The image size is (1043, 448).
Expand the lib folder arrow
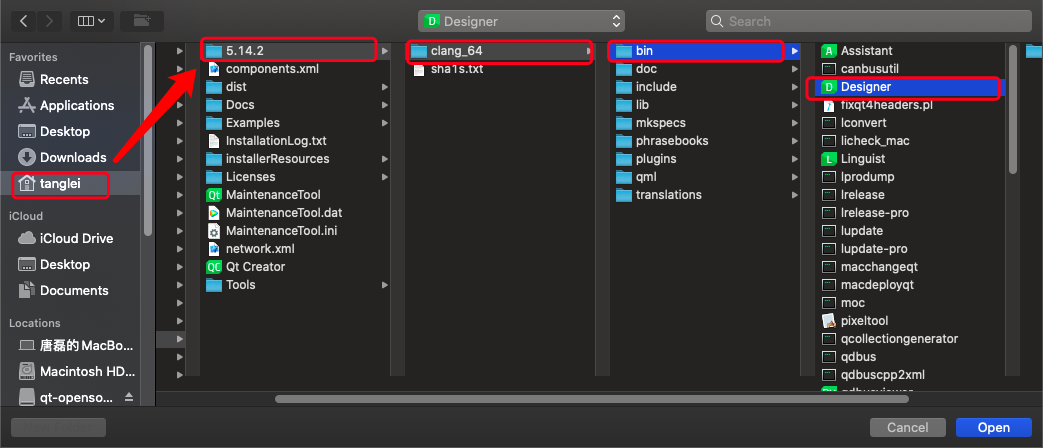(x=794, y=105)
